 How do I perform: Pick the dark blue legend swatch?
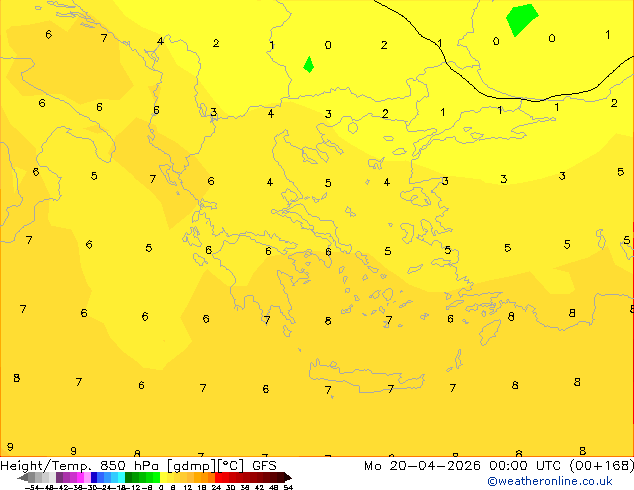[94, 477]
